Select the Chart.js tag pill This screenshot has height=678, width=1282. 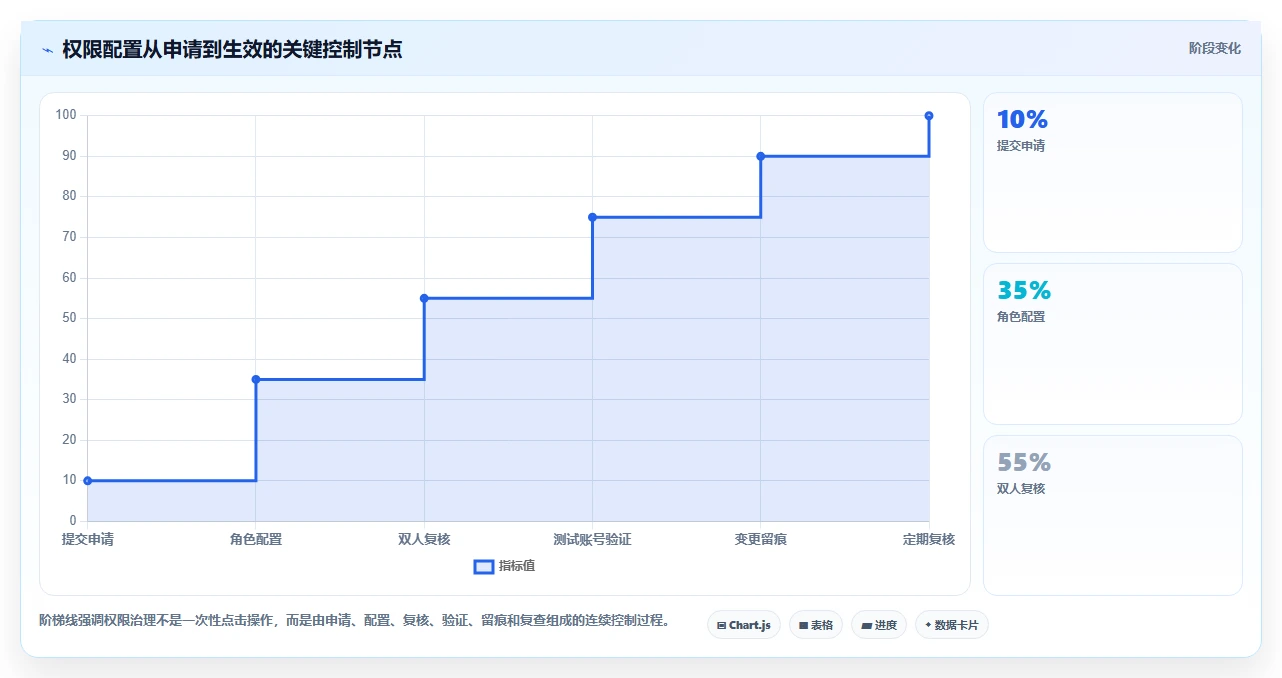coord(743,625)
